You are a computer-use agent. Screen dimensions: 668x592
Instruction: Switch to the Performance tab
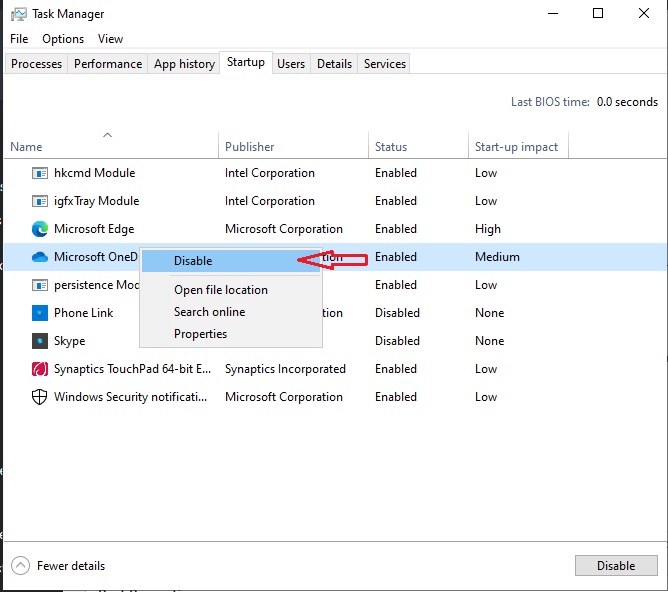(108, 64)
